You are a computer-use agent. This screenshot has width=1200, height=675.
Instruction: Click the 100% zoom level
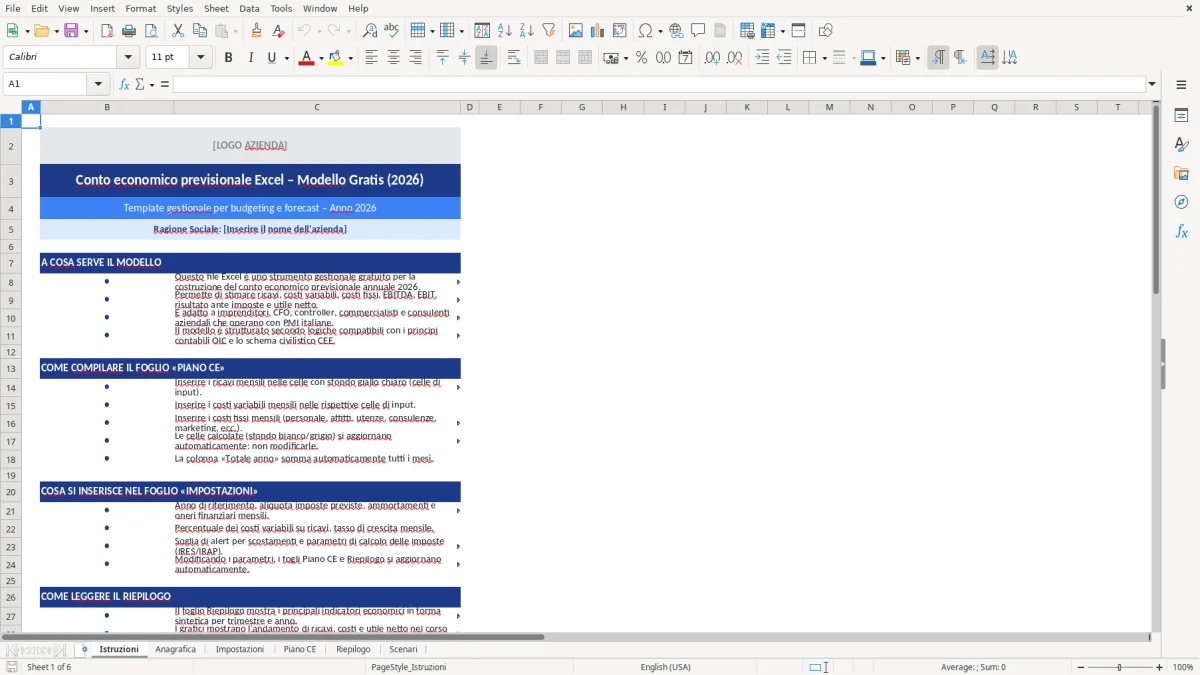1183,667
